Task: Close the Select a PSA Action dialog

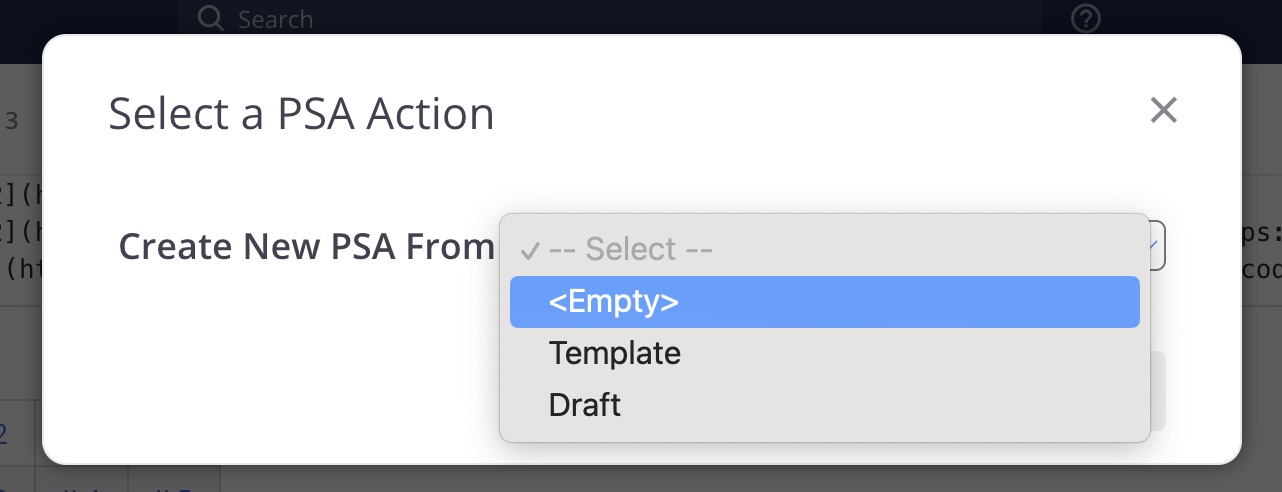Action: pyautogui.click(x=1163, y=110)
